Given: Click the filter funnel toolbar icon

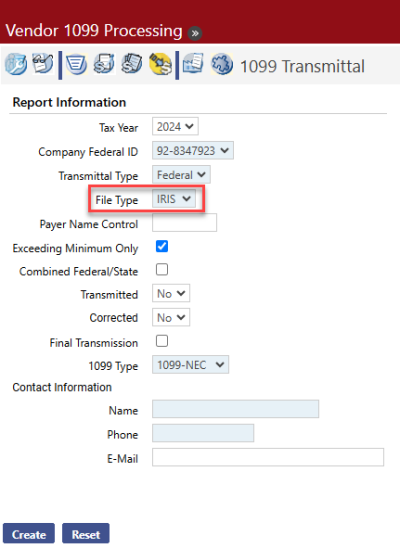Looking at the screenshot, I should tap(77, 64).
